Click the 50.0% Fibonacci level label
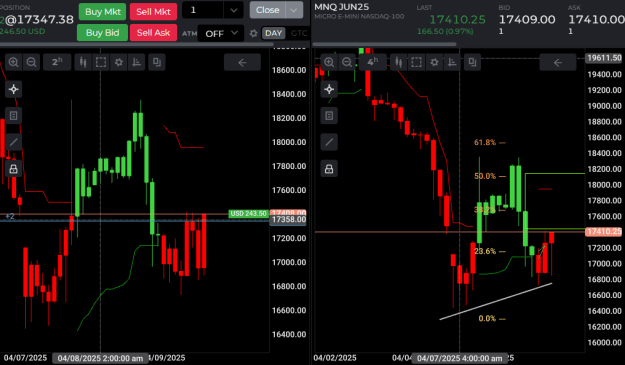 point(485,176)
